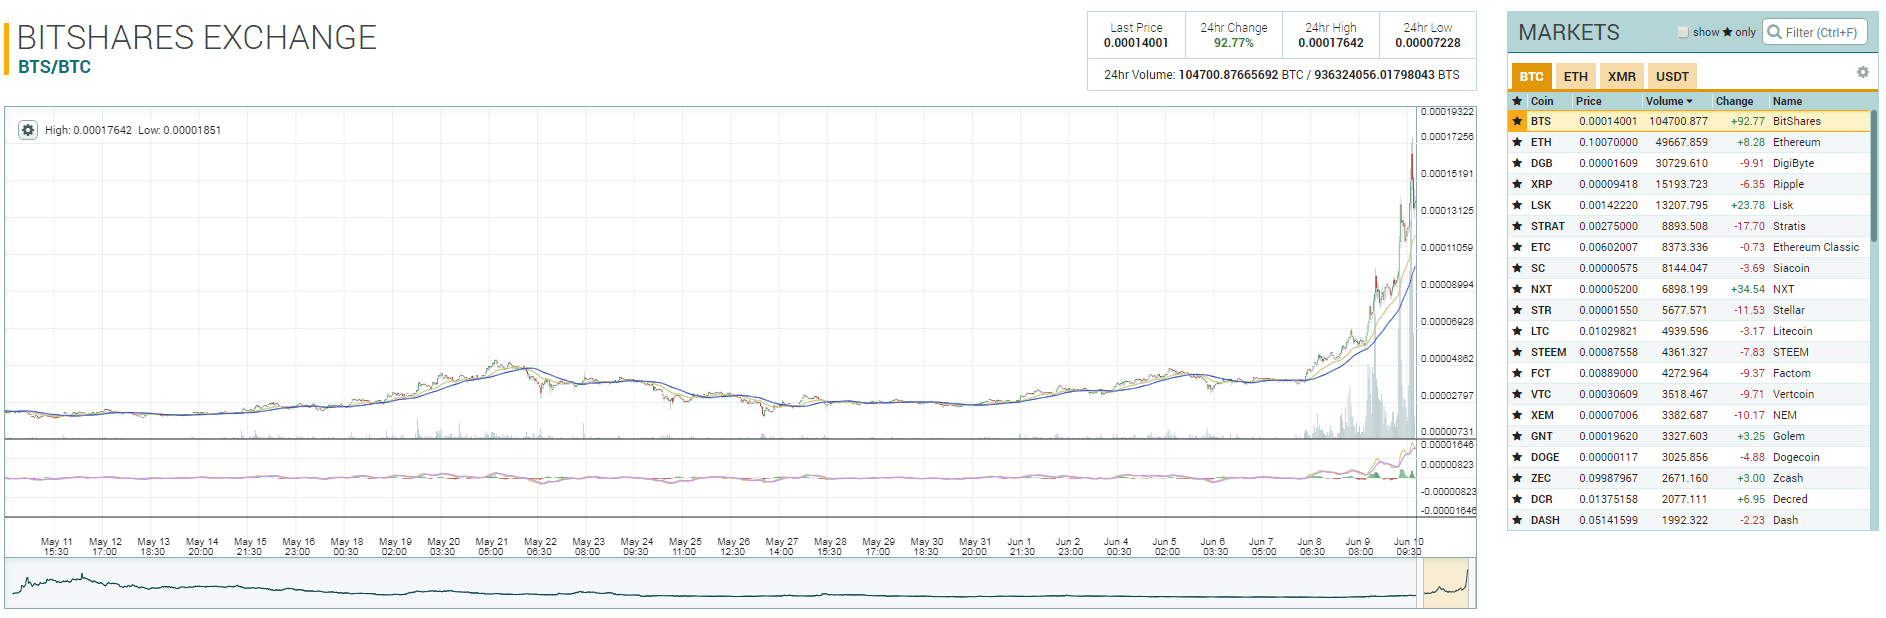Sort markets by Coin column
Screen dimensions: 1886x618
1542,101
